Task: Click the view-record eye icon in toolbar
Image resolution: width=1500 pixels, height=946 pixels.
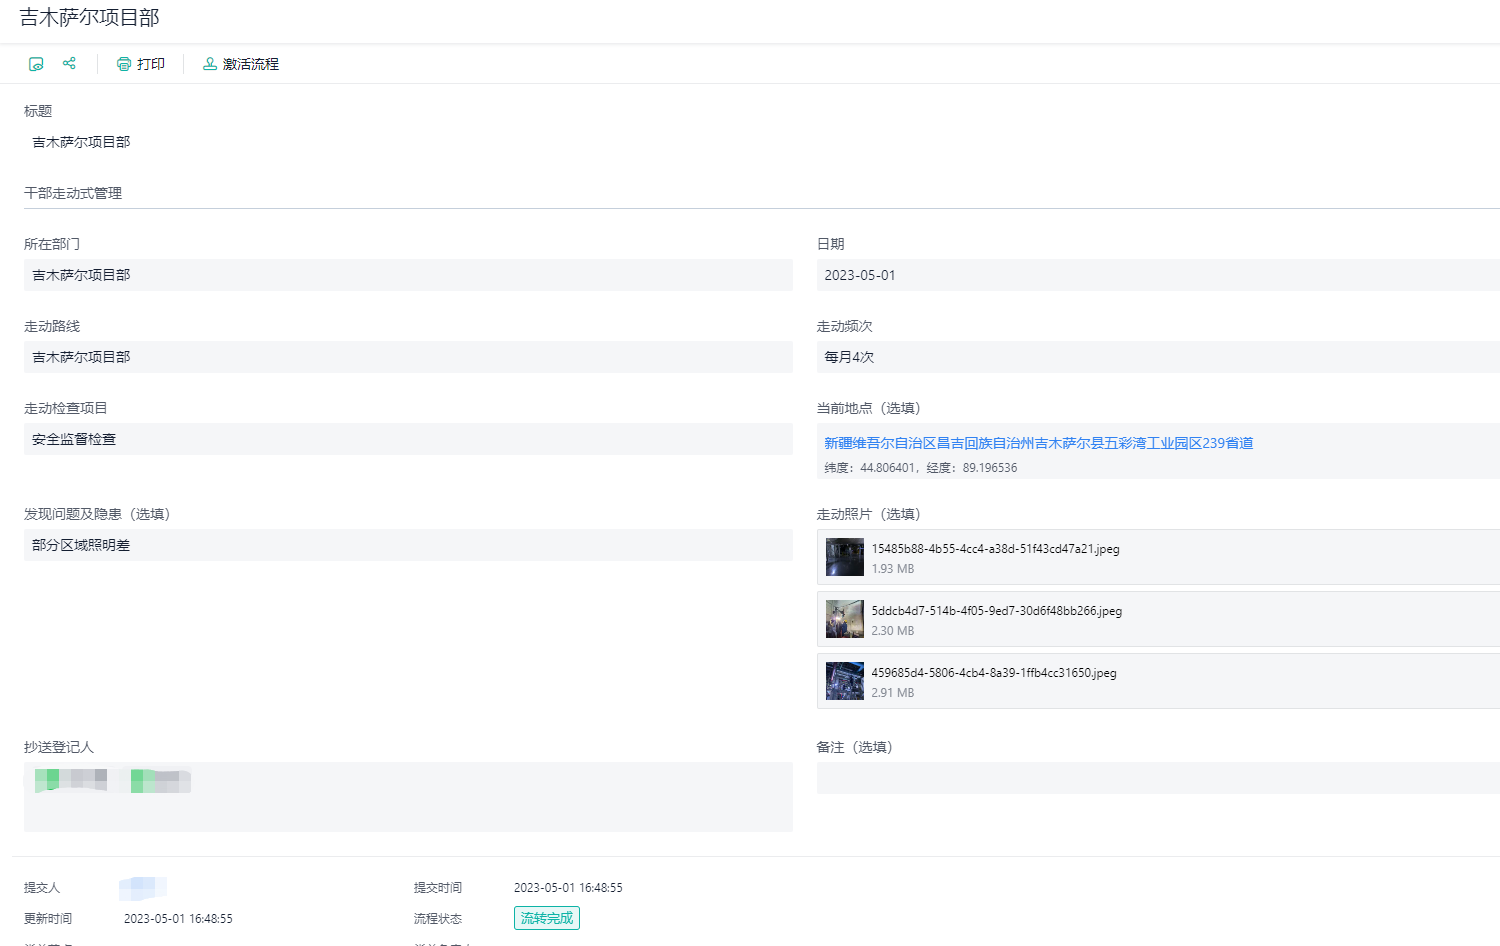Action: [36, 64]
